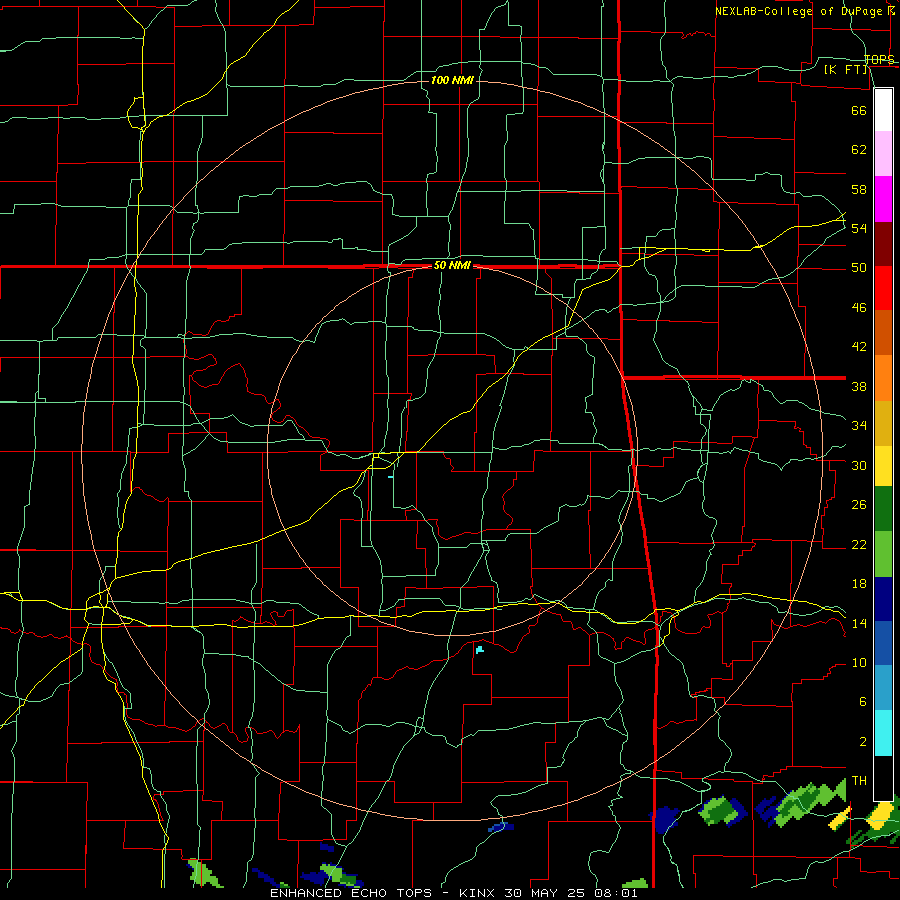Select the 38 legend value

pos(859,386)
